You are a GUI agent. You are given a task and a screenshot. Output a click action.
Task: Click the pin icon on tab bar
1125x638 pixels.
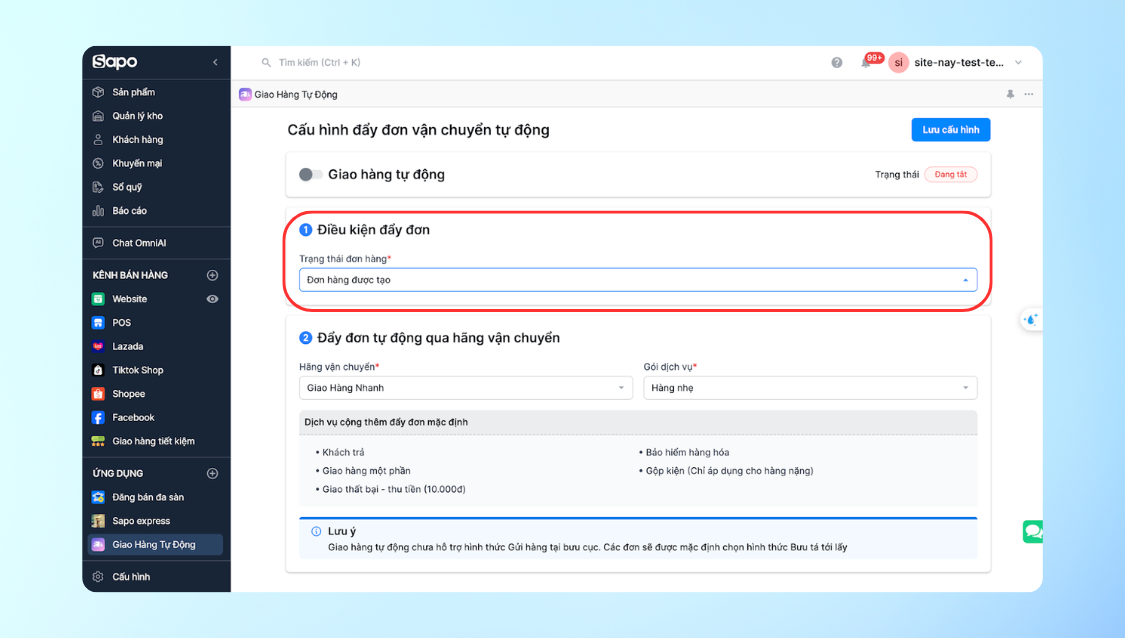pos(1010,94)
